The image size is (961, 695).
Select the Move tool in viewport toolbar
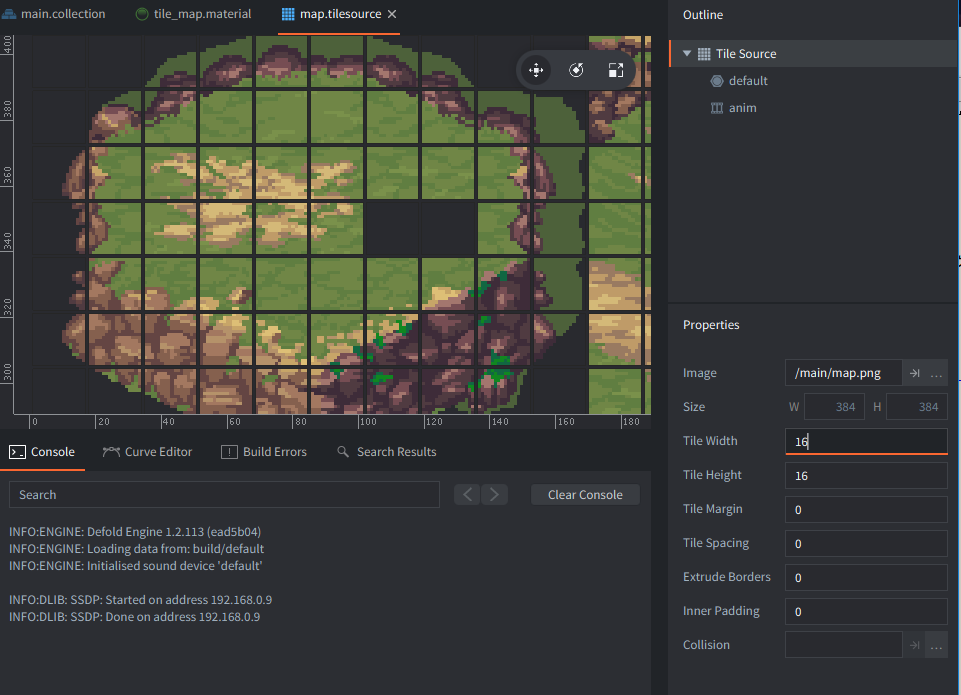pos(536,70)
